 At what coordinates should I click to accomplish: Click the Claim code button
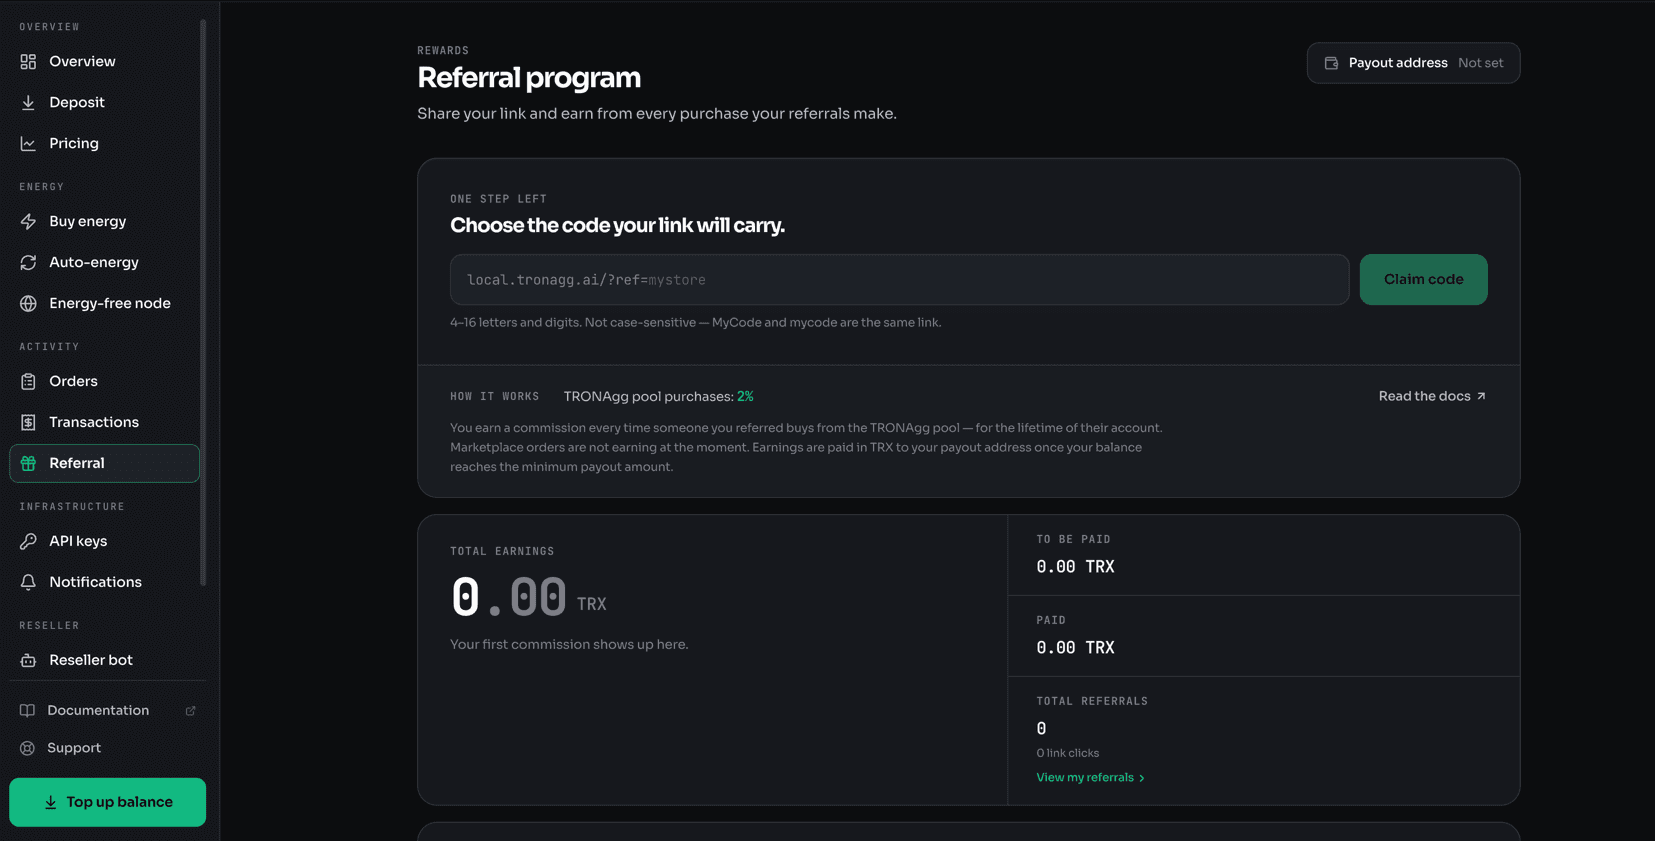tap(1423, 280)
